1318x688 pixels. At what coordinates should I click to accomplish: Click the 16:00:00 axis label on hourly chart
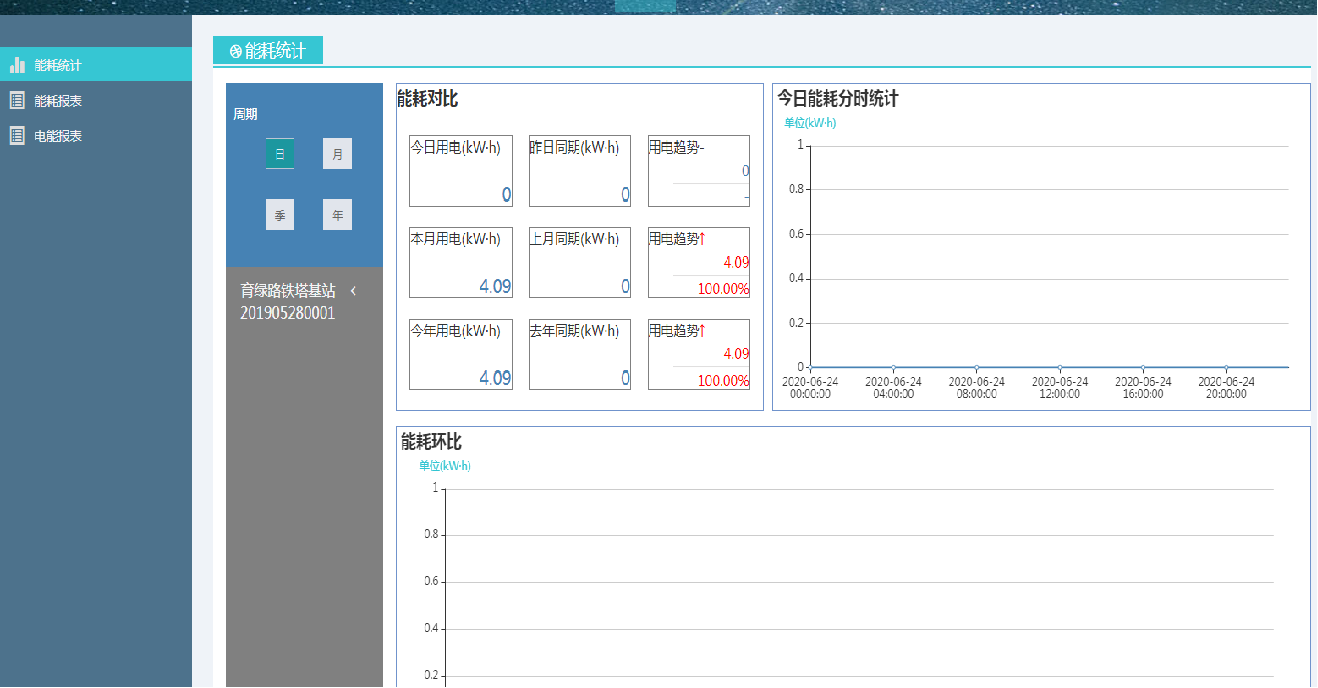tap(1143, 394)
